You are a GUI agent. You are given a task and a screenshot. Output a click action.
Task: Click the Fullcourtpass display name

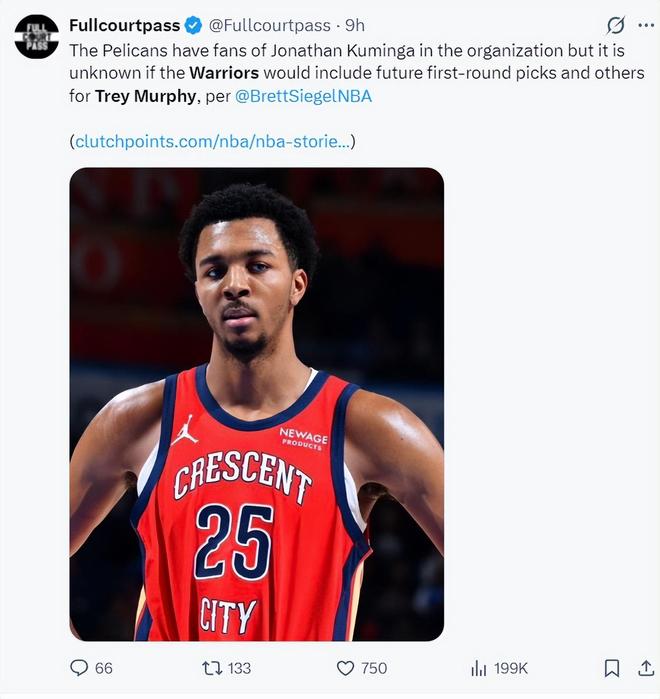125,25
